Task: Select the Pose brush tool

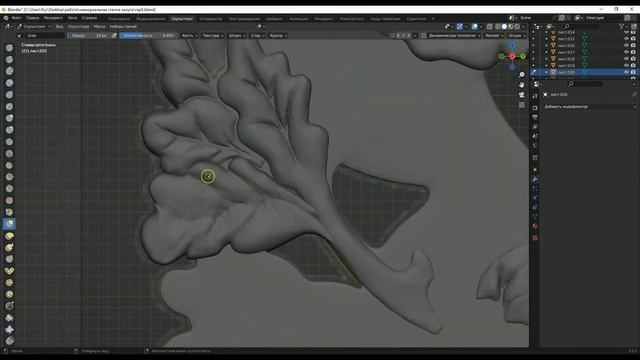Action: click(9, 271)
